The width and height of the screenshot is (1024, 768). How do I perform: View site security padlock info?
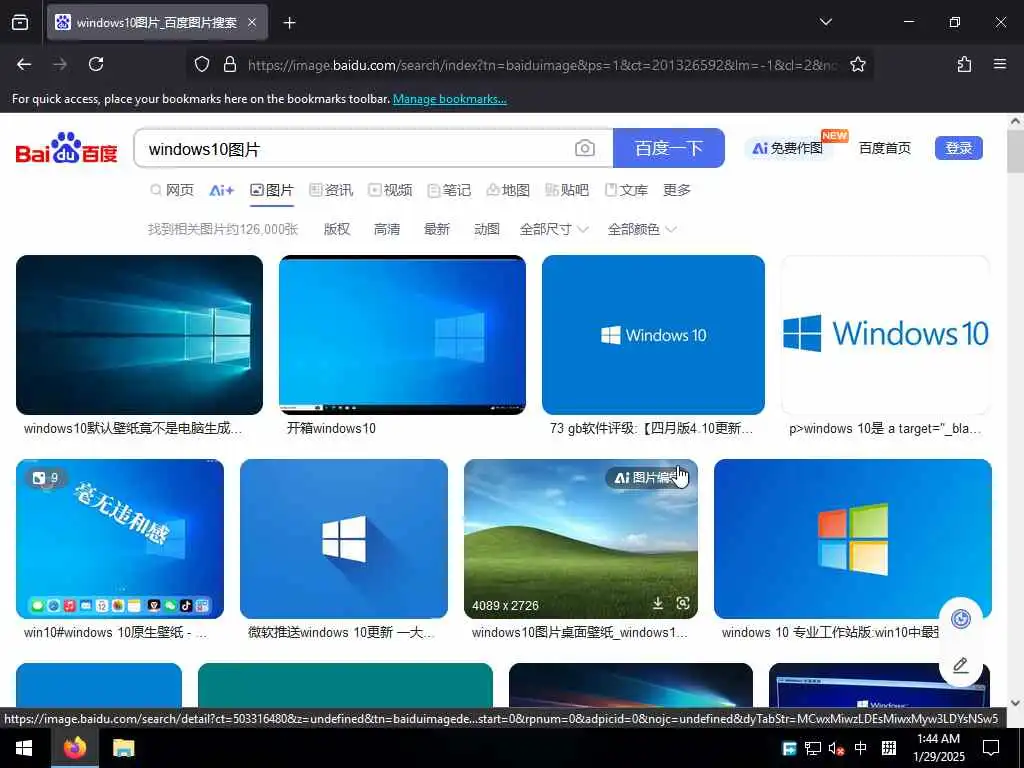pos(230,64)
